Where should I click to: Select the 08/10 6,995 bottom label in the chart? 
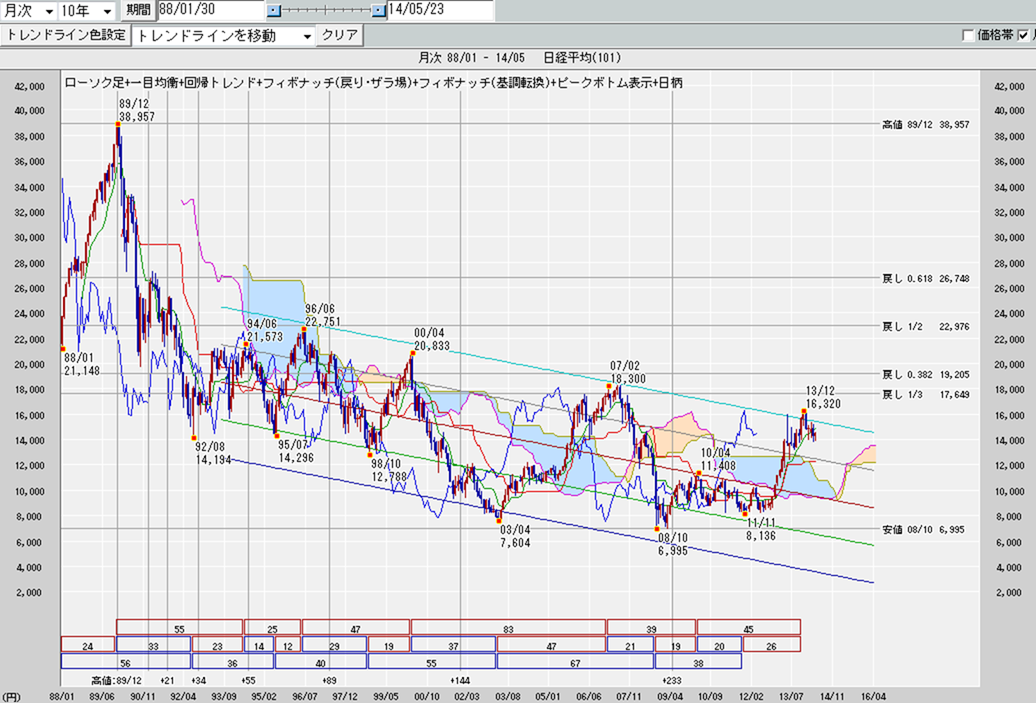coord(673,544)
